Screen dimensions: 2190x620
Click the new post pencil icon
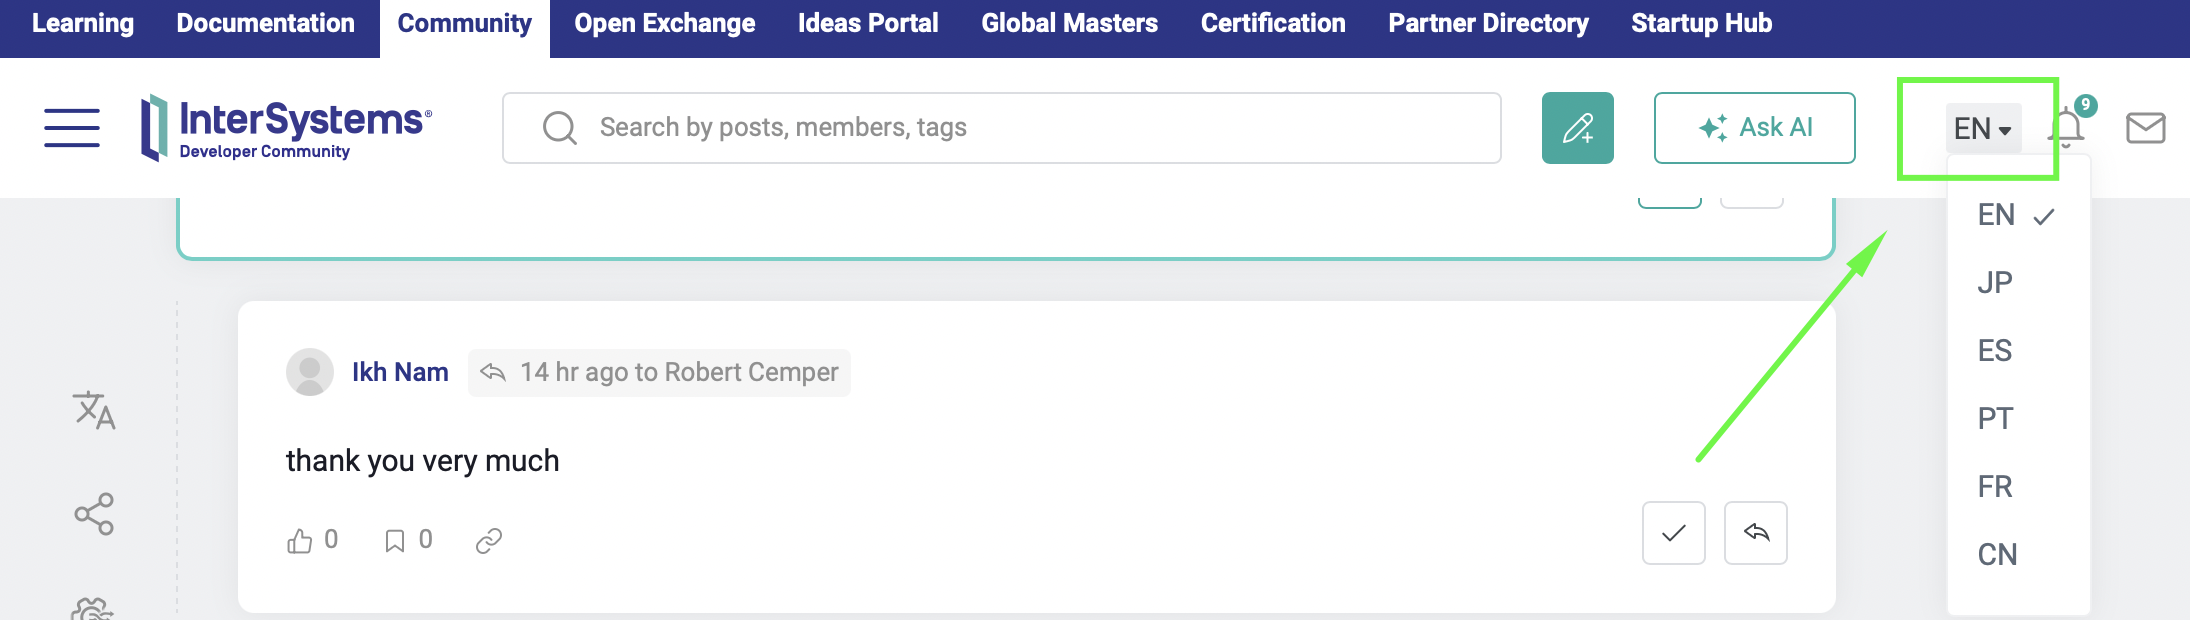1577,128
